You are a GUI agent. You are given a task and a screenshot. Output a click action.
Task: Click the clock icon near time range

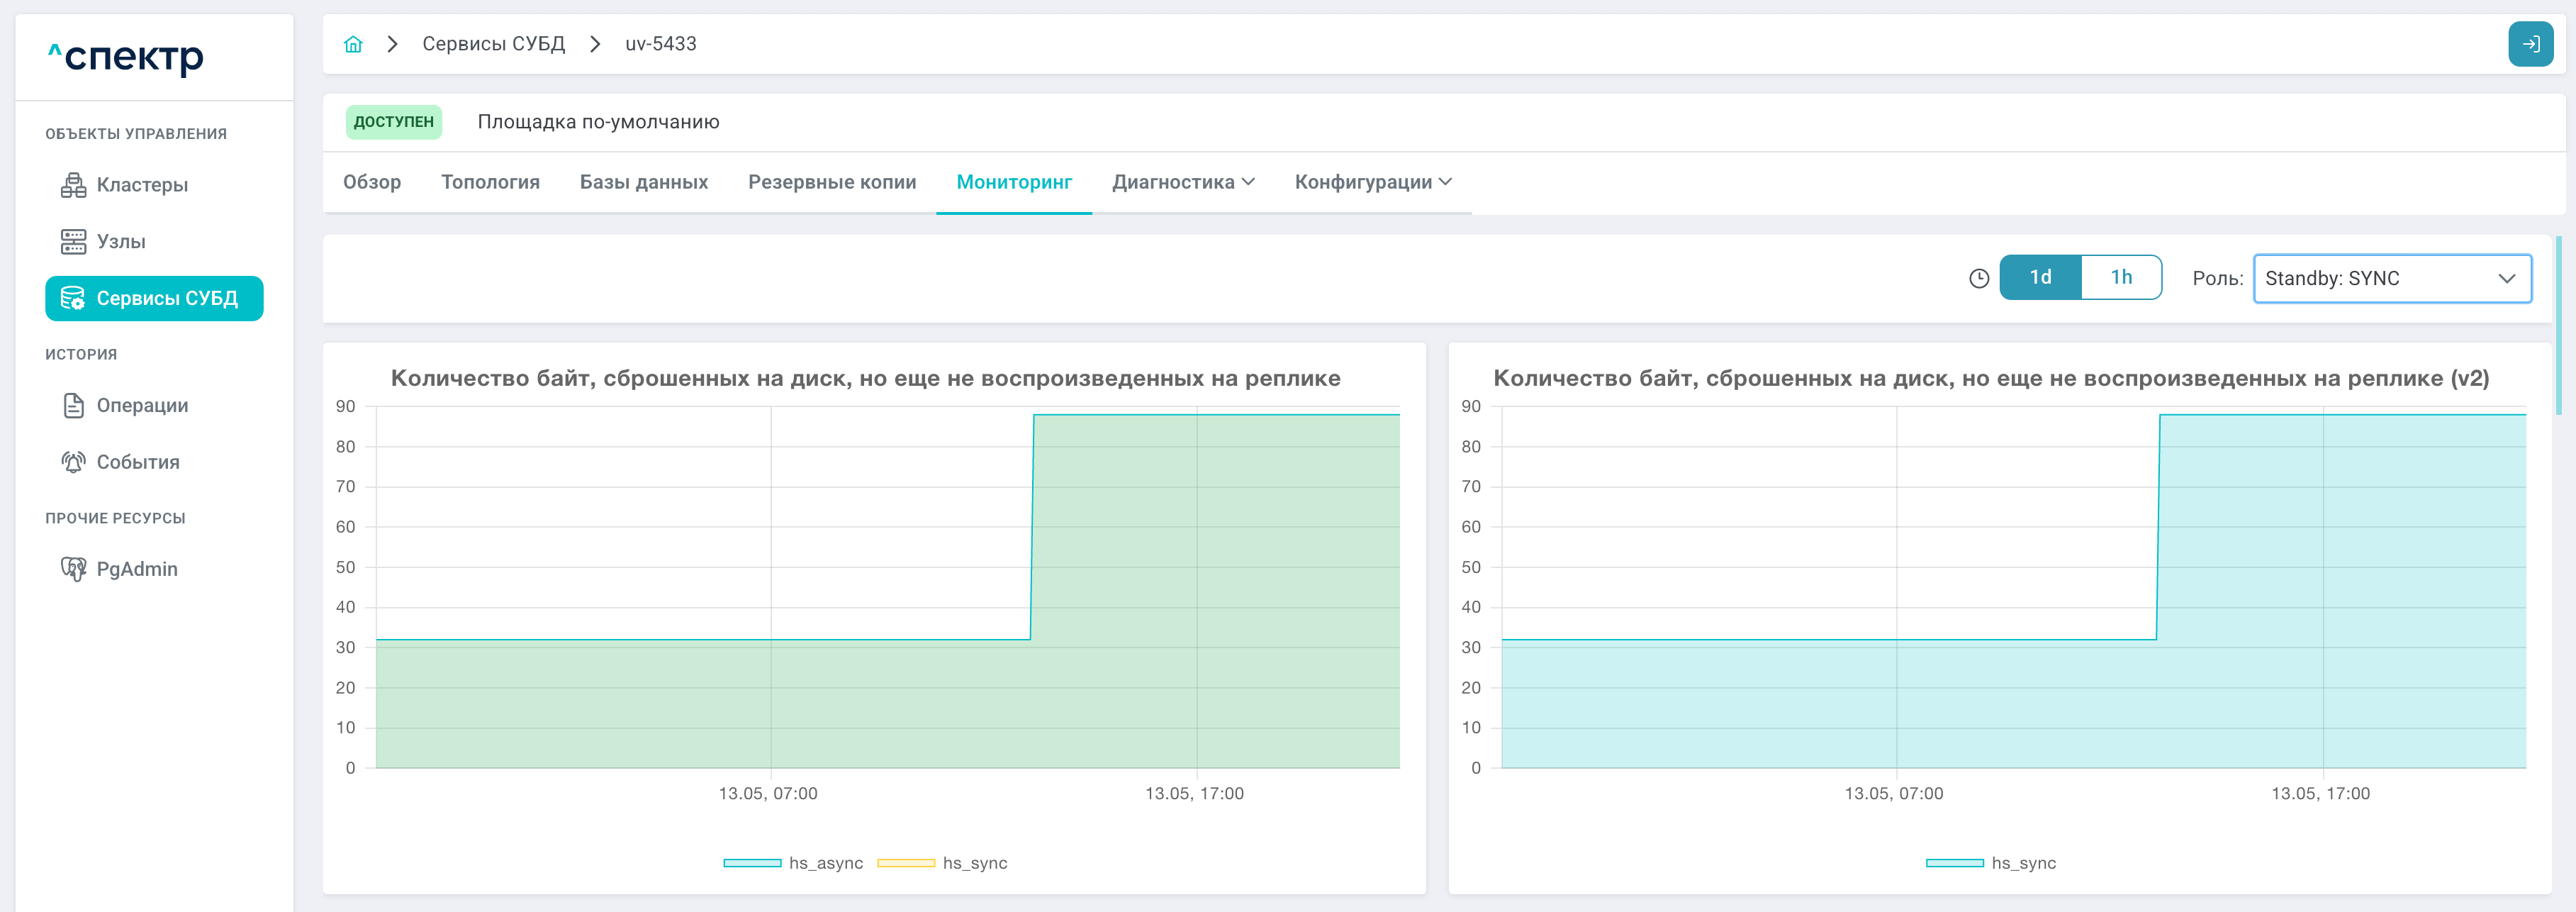1978,278
